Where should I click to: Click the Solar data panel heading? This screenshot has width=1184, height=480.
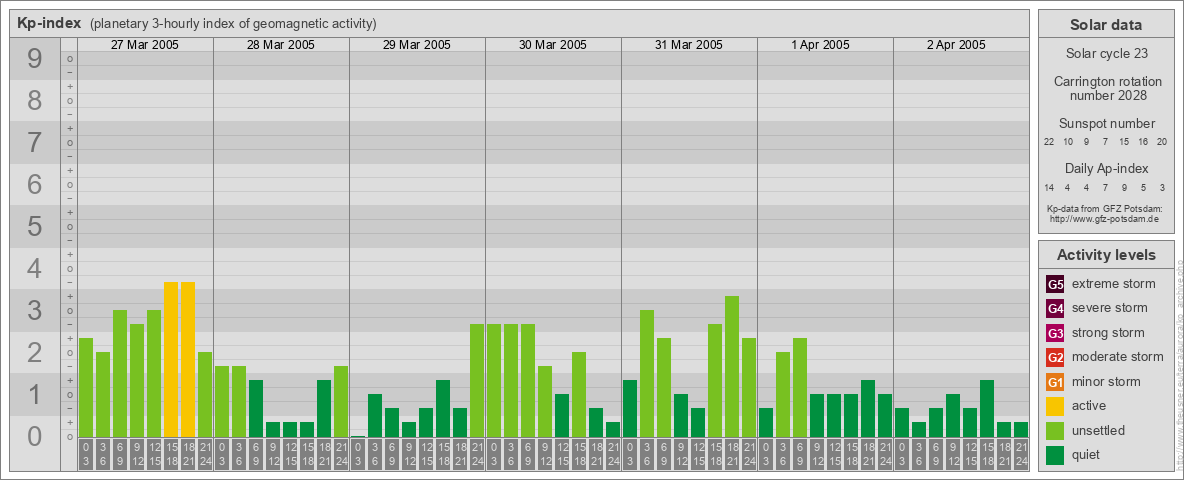tap(1106, 25)
